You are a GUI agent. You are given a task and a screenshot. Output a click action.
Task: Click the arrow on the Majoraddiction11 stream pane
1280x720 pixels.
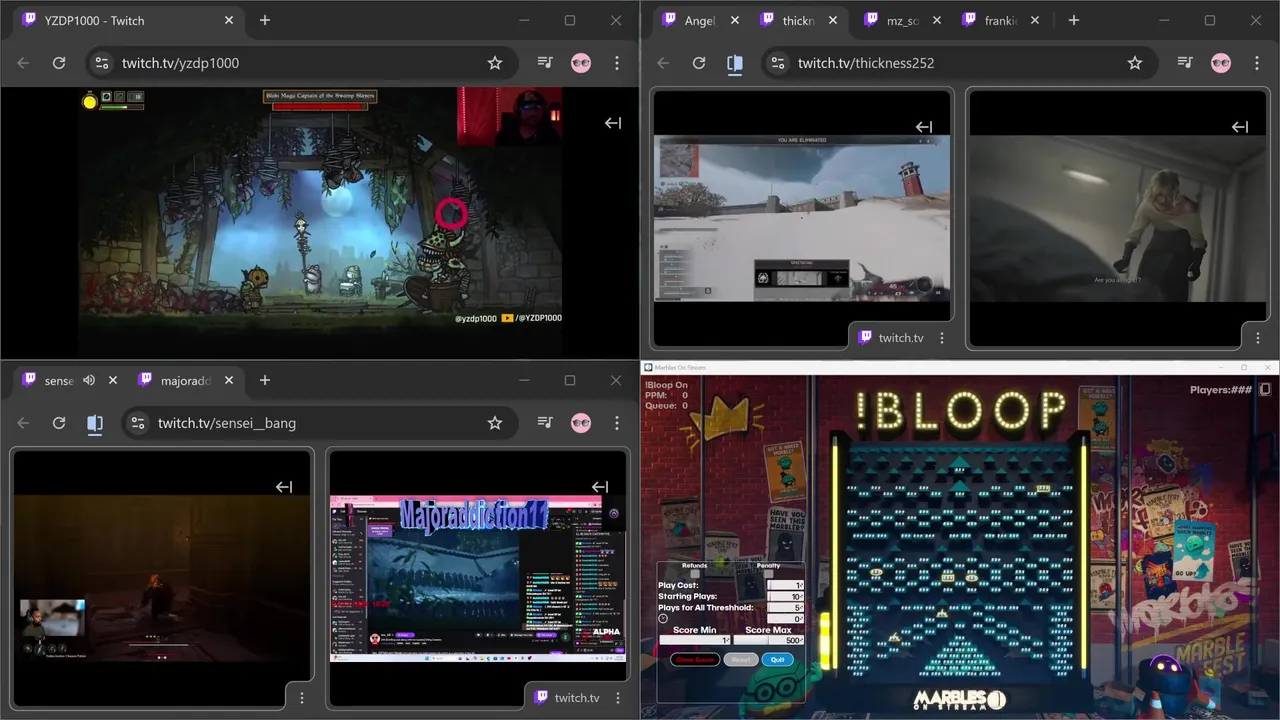(x=600, y=487)
